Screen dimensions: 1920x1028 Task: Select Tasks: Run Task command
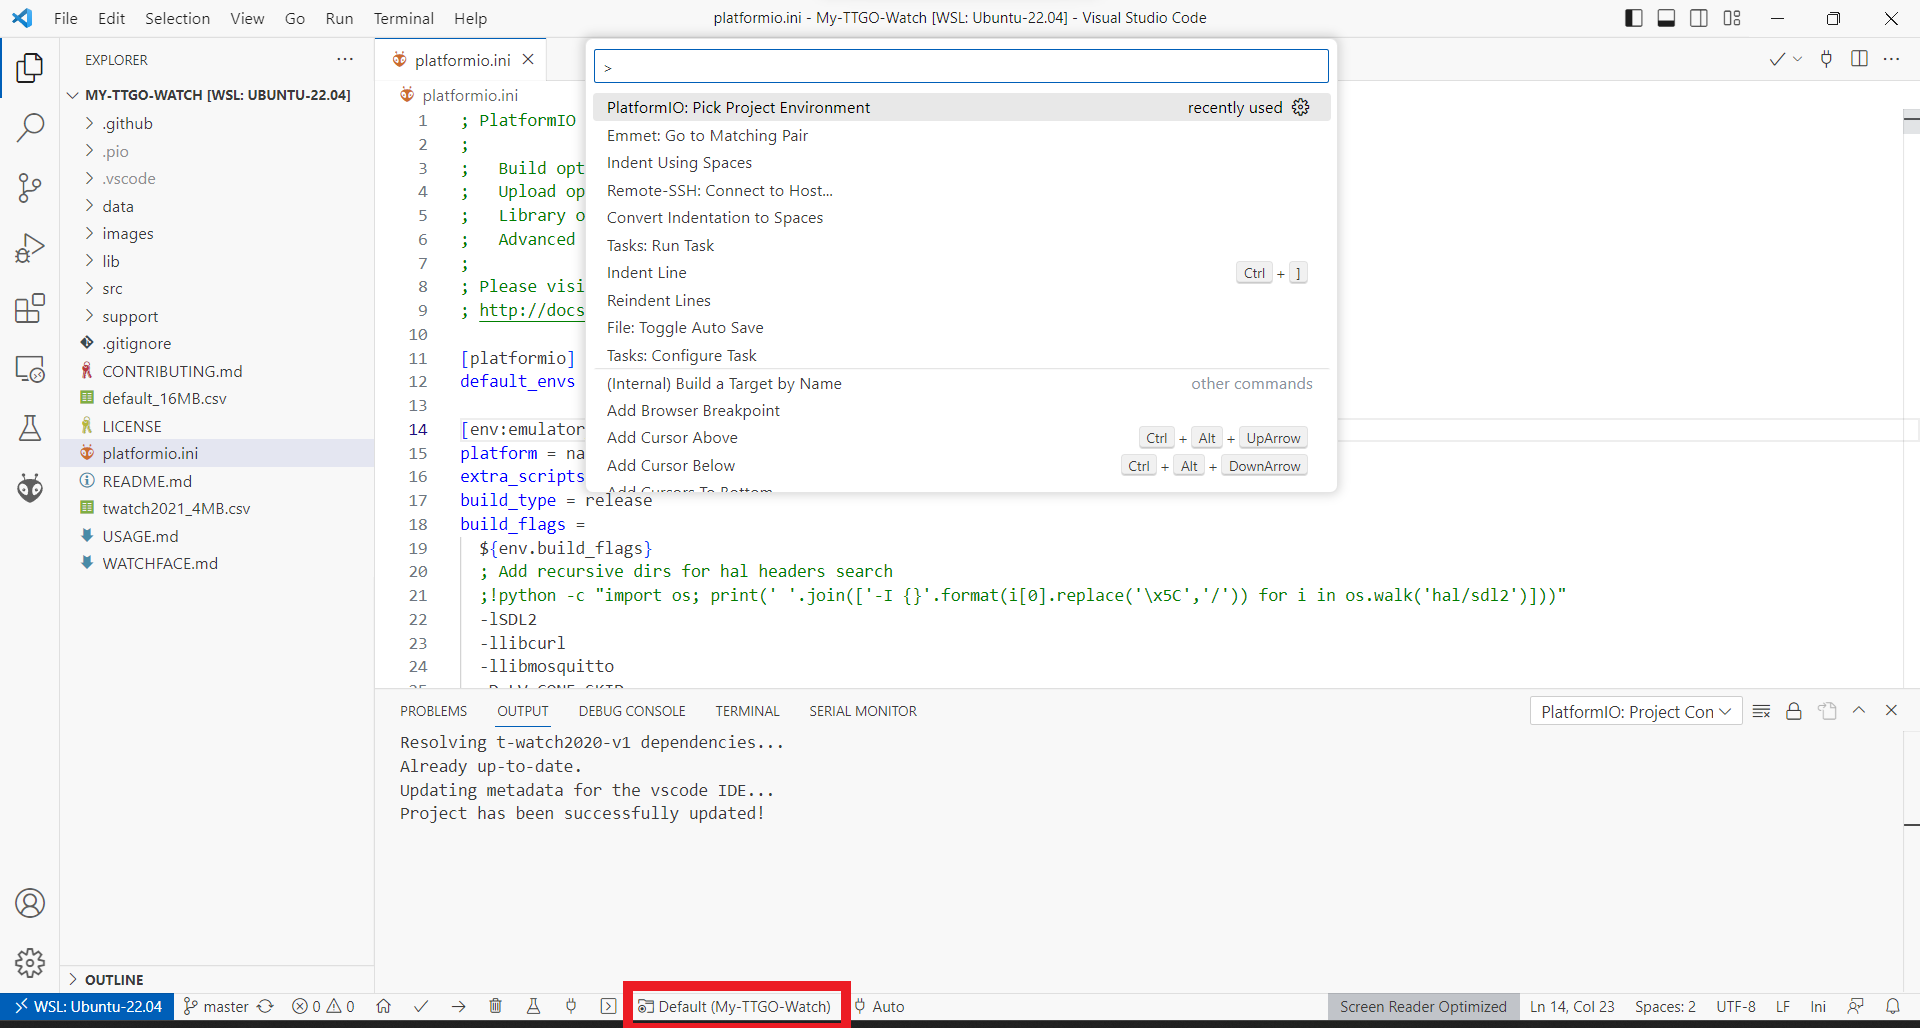click(961, 245)
